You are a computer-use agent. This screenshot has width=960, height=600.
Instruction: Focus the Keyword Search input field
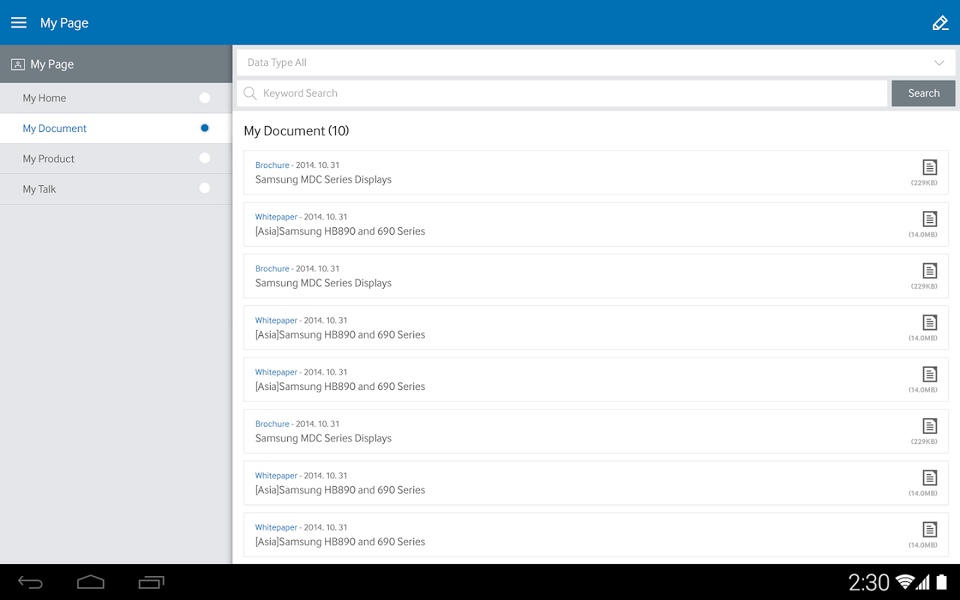tap(562, 93)
